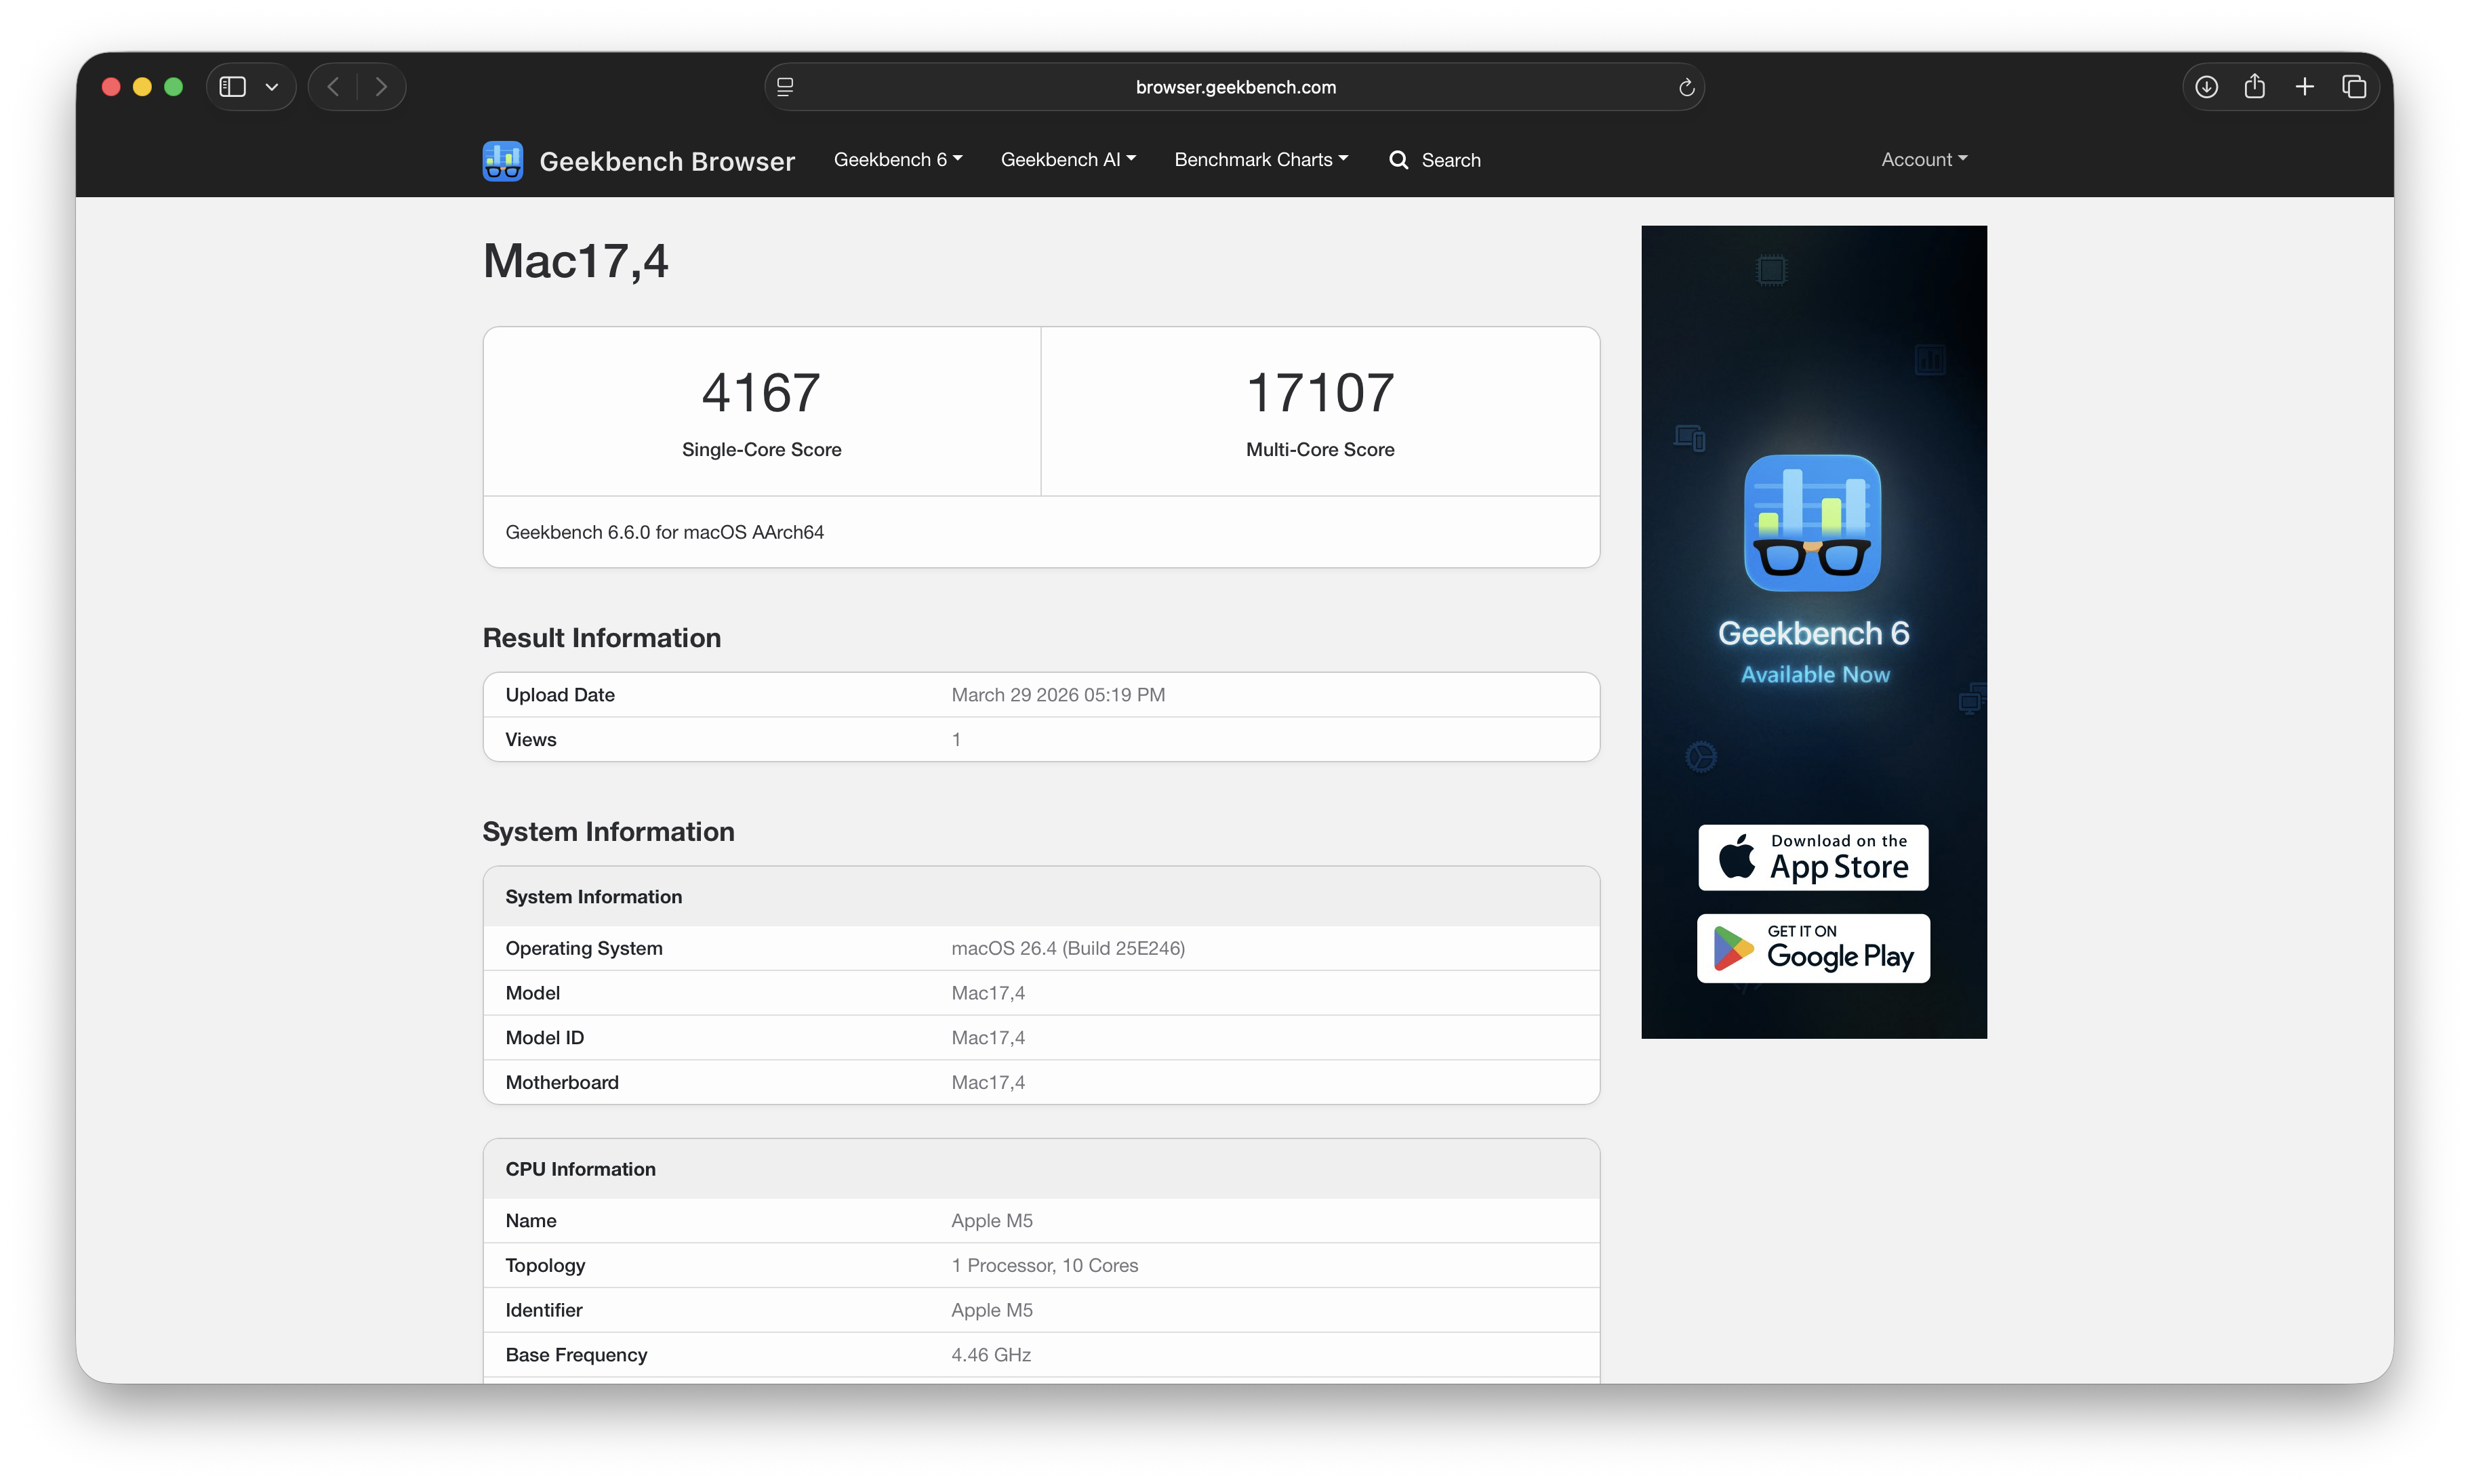Click the Geekbench Browser logo icon

502,160
